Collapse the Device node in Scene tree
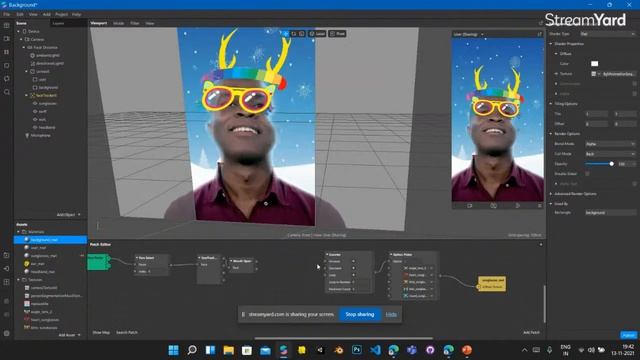 18,31
